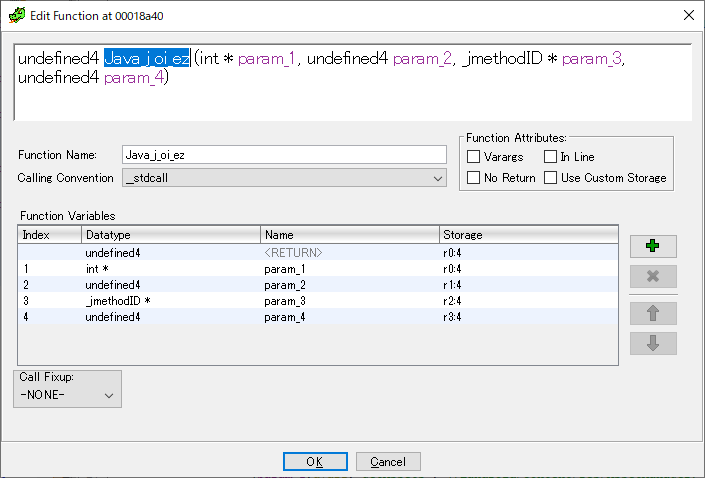705x478 pixels.
Task: Click the Name column header
Action: click(x=350, y=235)
